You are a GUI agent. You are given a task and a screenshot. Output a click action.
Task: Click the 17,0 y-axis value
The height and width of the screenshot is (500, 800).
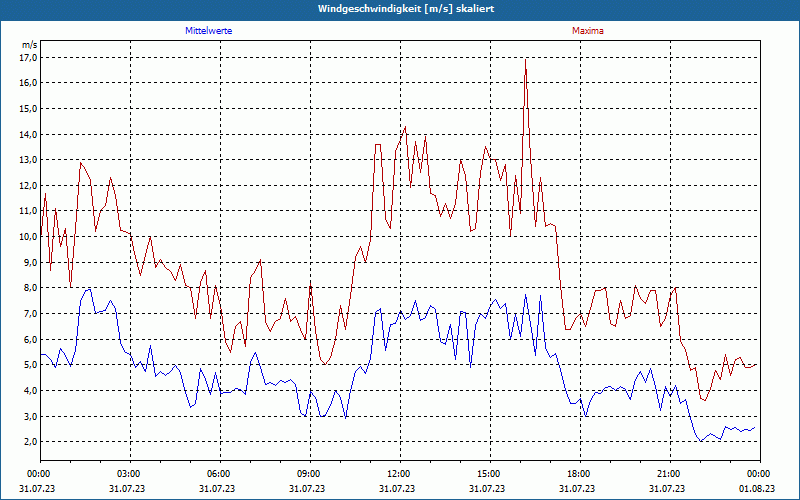click(29, 57)
